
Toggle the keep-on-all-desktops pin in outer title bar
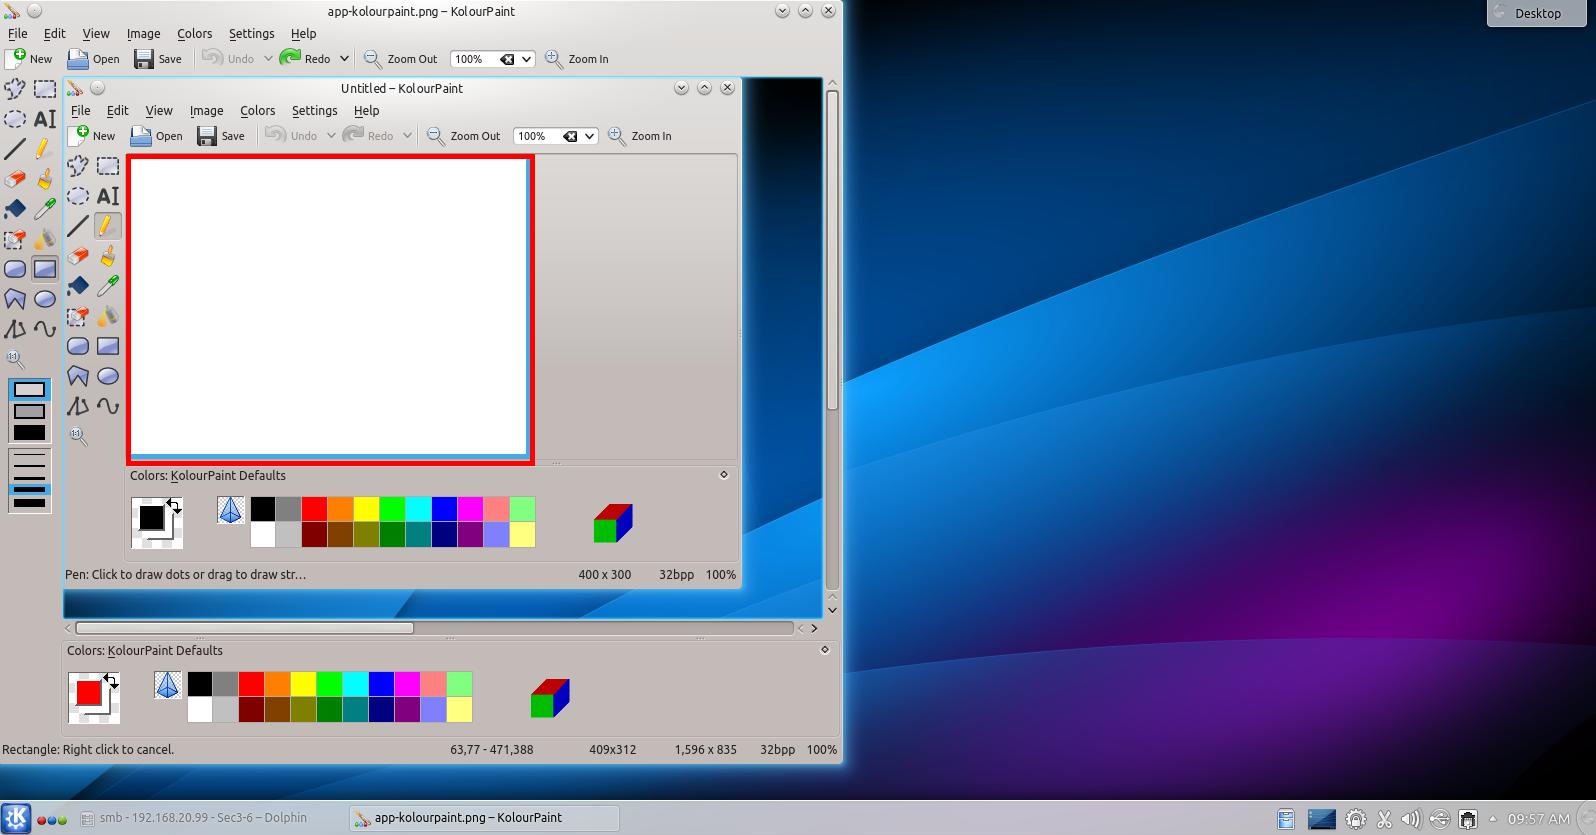click(x=34, y=11)
